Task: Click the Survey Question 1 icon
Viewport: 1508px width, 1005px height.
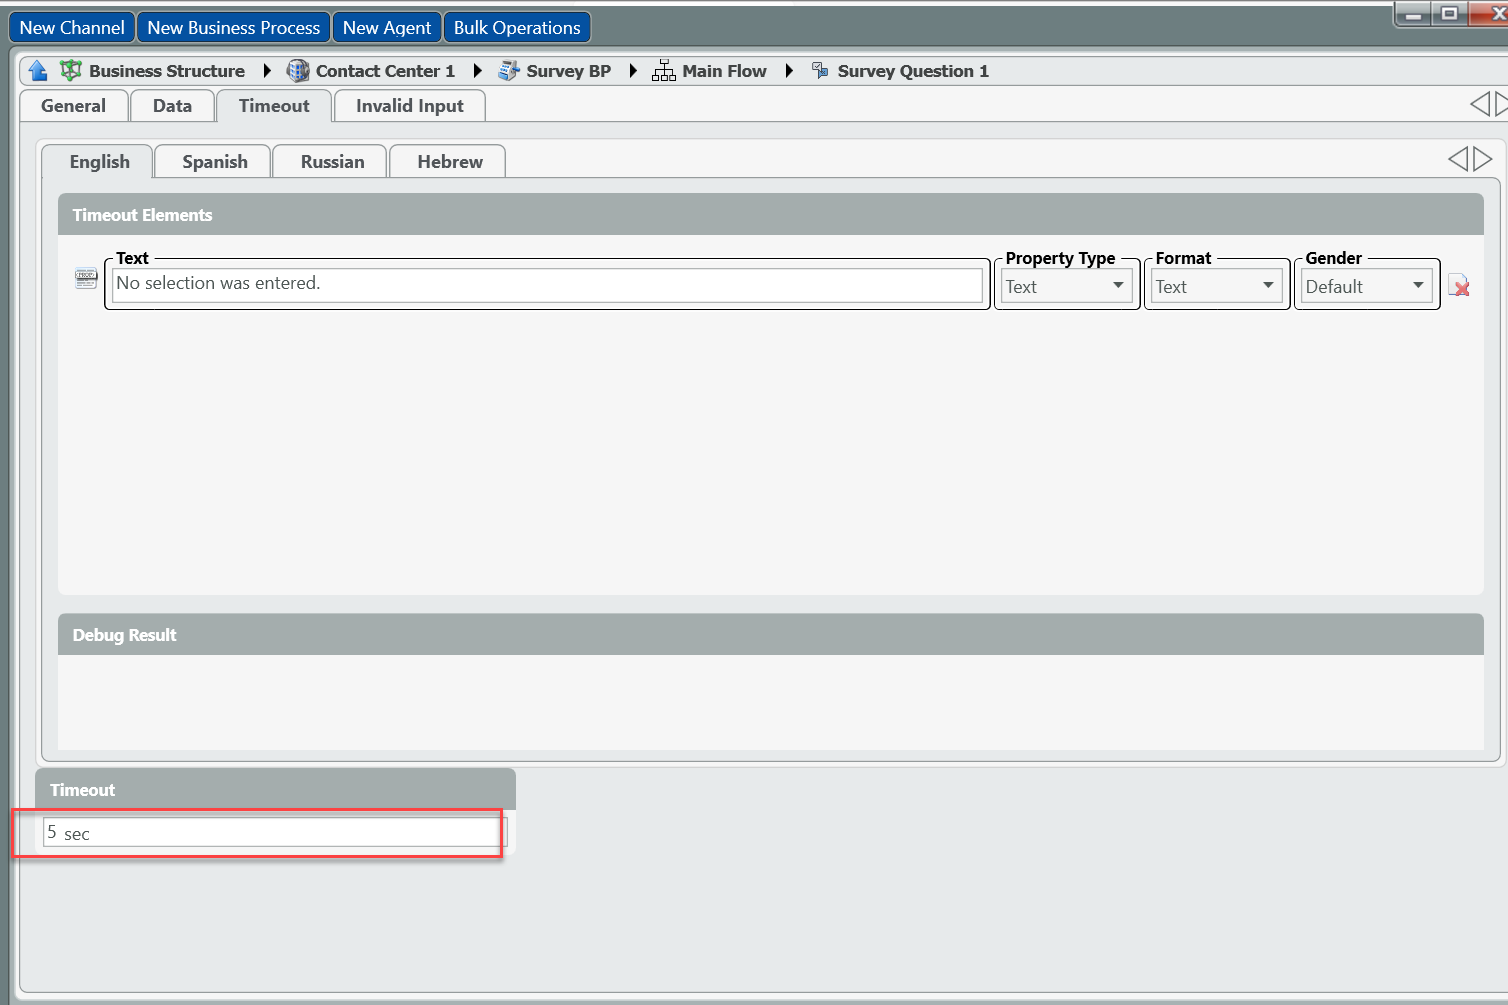Action: pyautogui.click(x=820, y=71)
